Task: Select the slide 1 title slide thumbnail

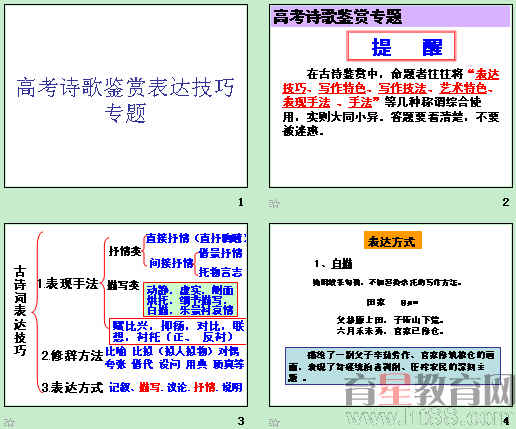Action: [x=126, y=96]
